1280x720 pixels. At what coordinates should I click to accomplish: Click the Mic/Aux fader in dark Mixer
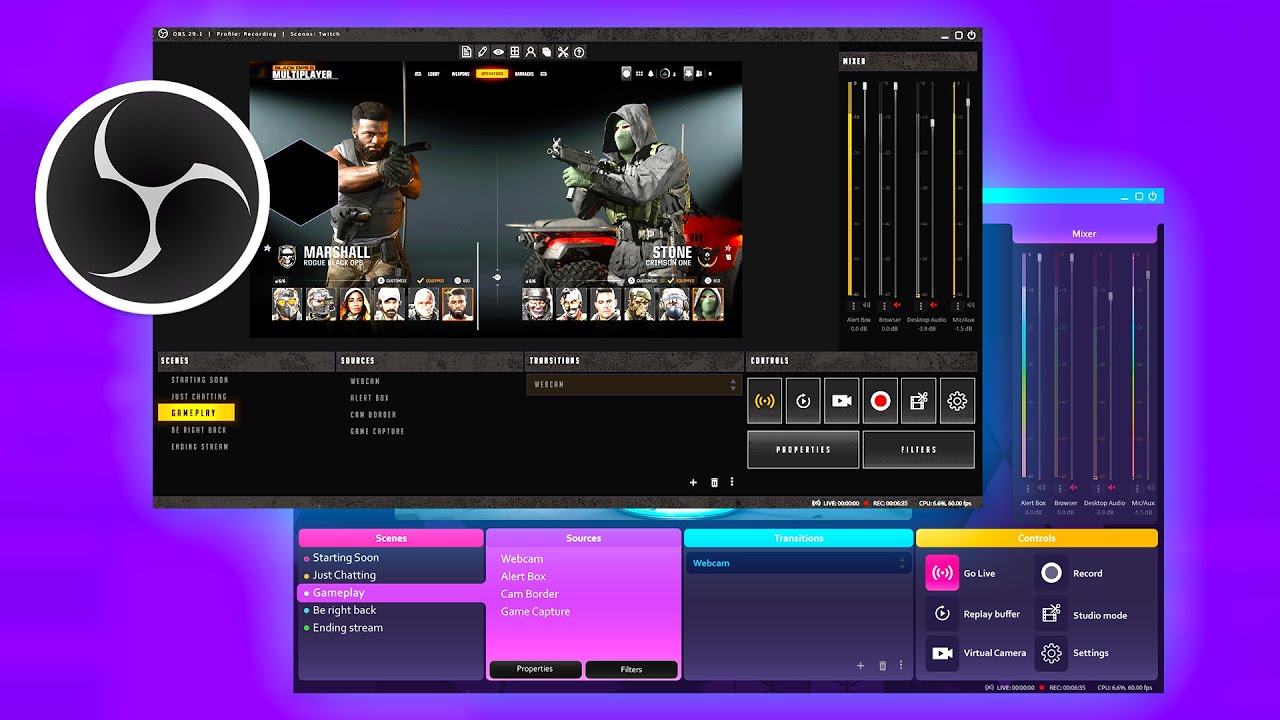(969, 101)
